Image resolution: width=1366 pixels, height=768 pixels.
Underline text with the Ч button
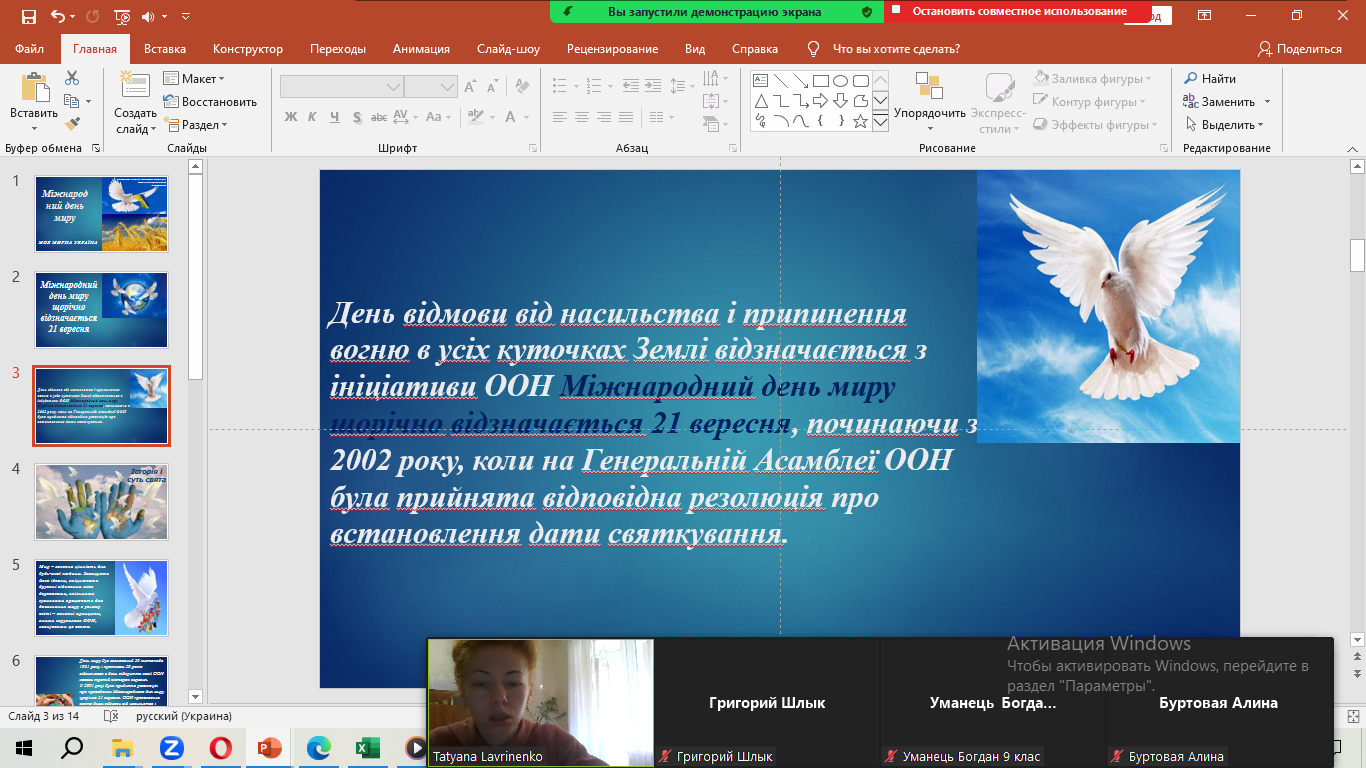334,117
